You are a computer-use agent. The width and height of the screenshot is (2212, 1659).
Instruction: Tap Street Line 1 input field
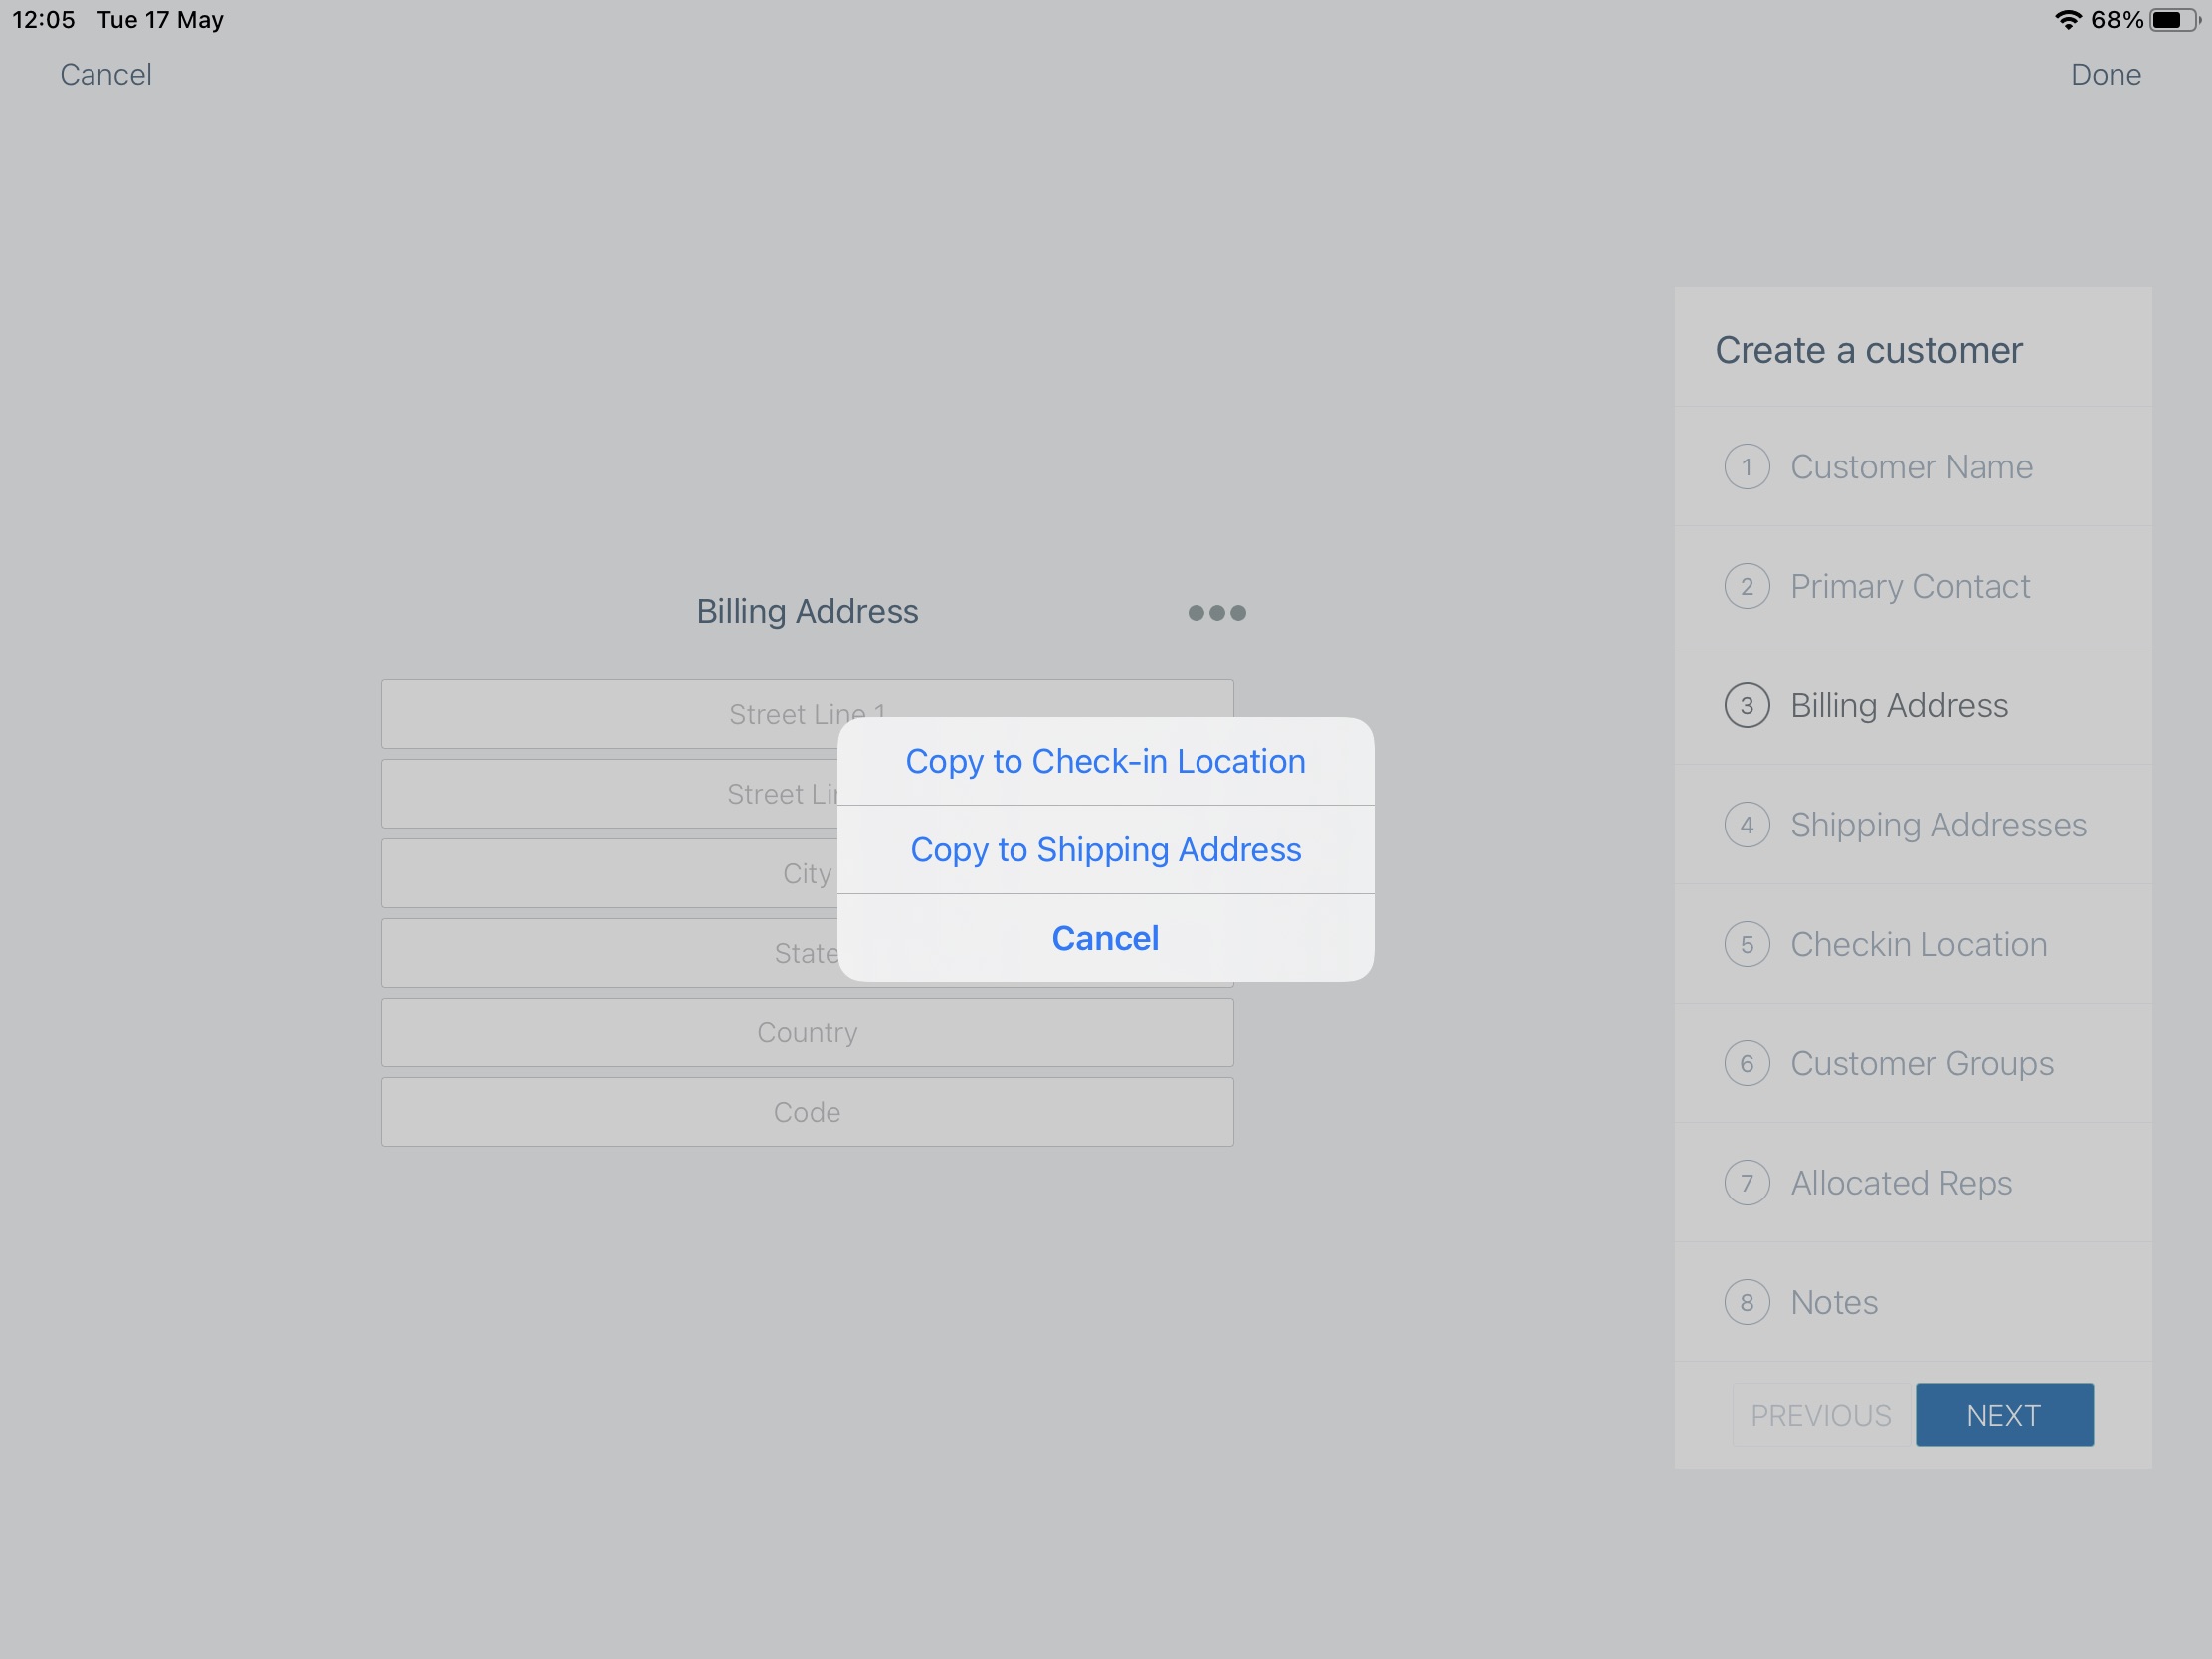(x=807, y=709)
